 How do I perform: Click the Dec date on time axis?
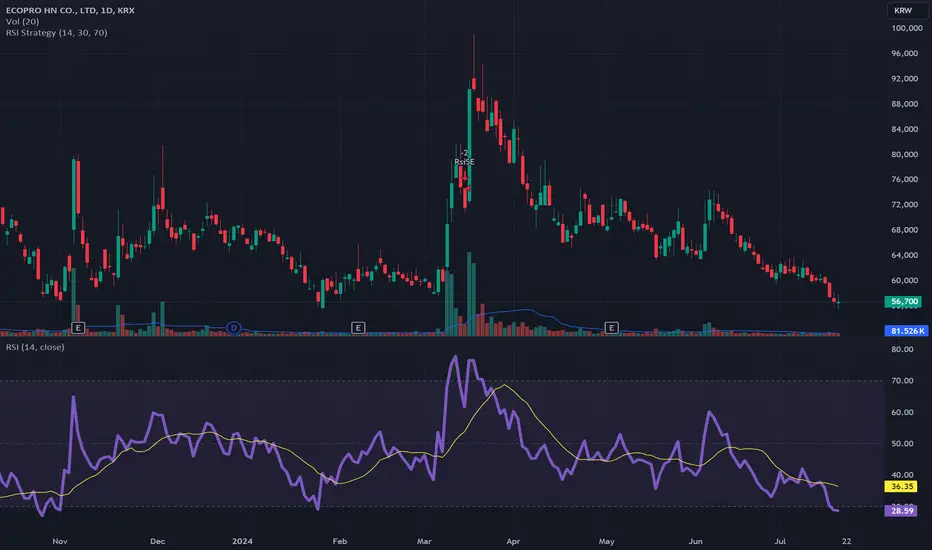click(x=158, y=541)
